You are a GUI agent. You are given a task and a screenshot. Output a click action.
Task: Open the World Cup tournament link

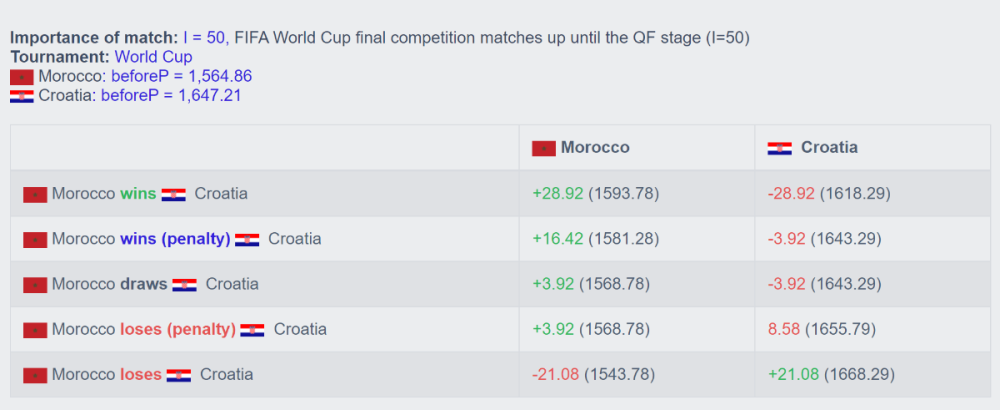point(153,57)
